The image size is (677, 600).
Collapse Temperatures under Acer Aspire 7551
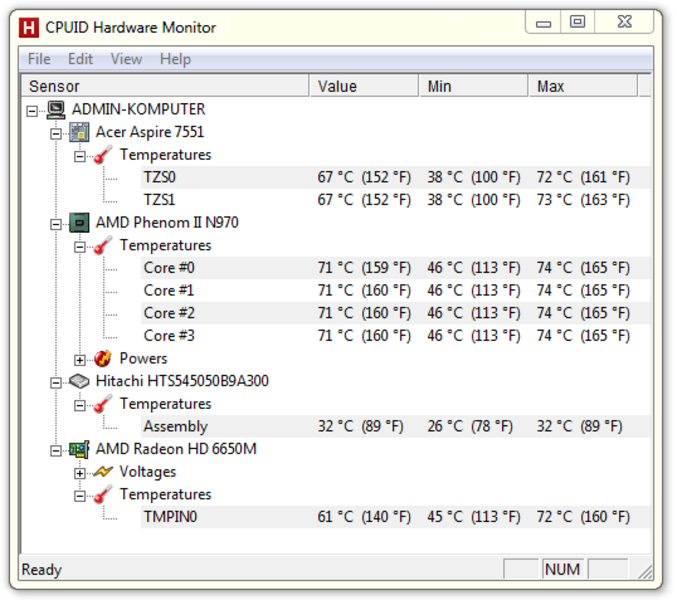click(80, 156)
